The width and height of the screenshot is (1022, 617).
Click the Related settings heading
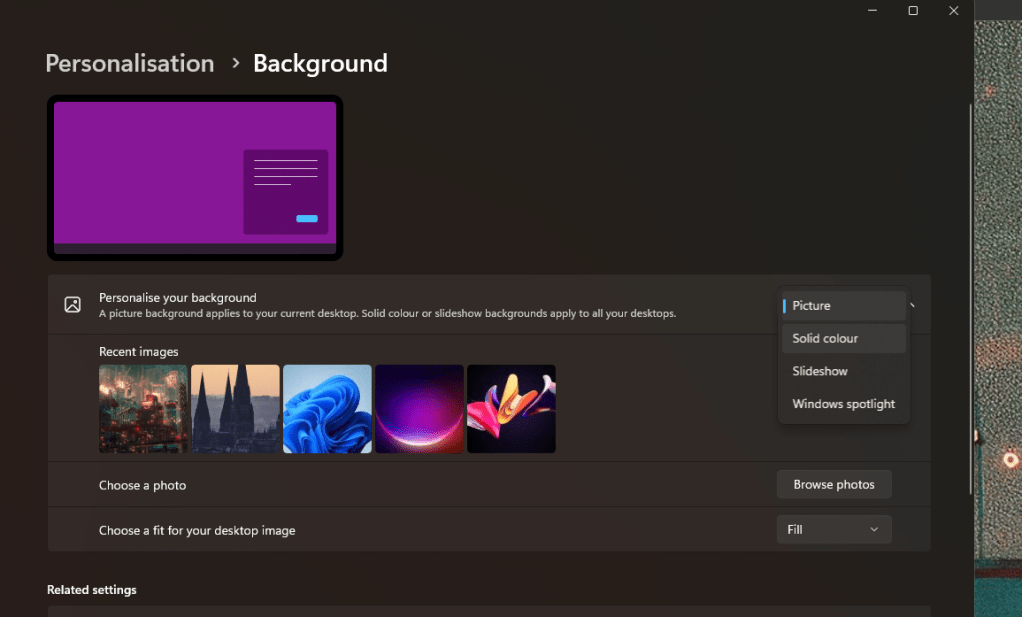[x=92, y=590]
